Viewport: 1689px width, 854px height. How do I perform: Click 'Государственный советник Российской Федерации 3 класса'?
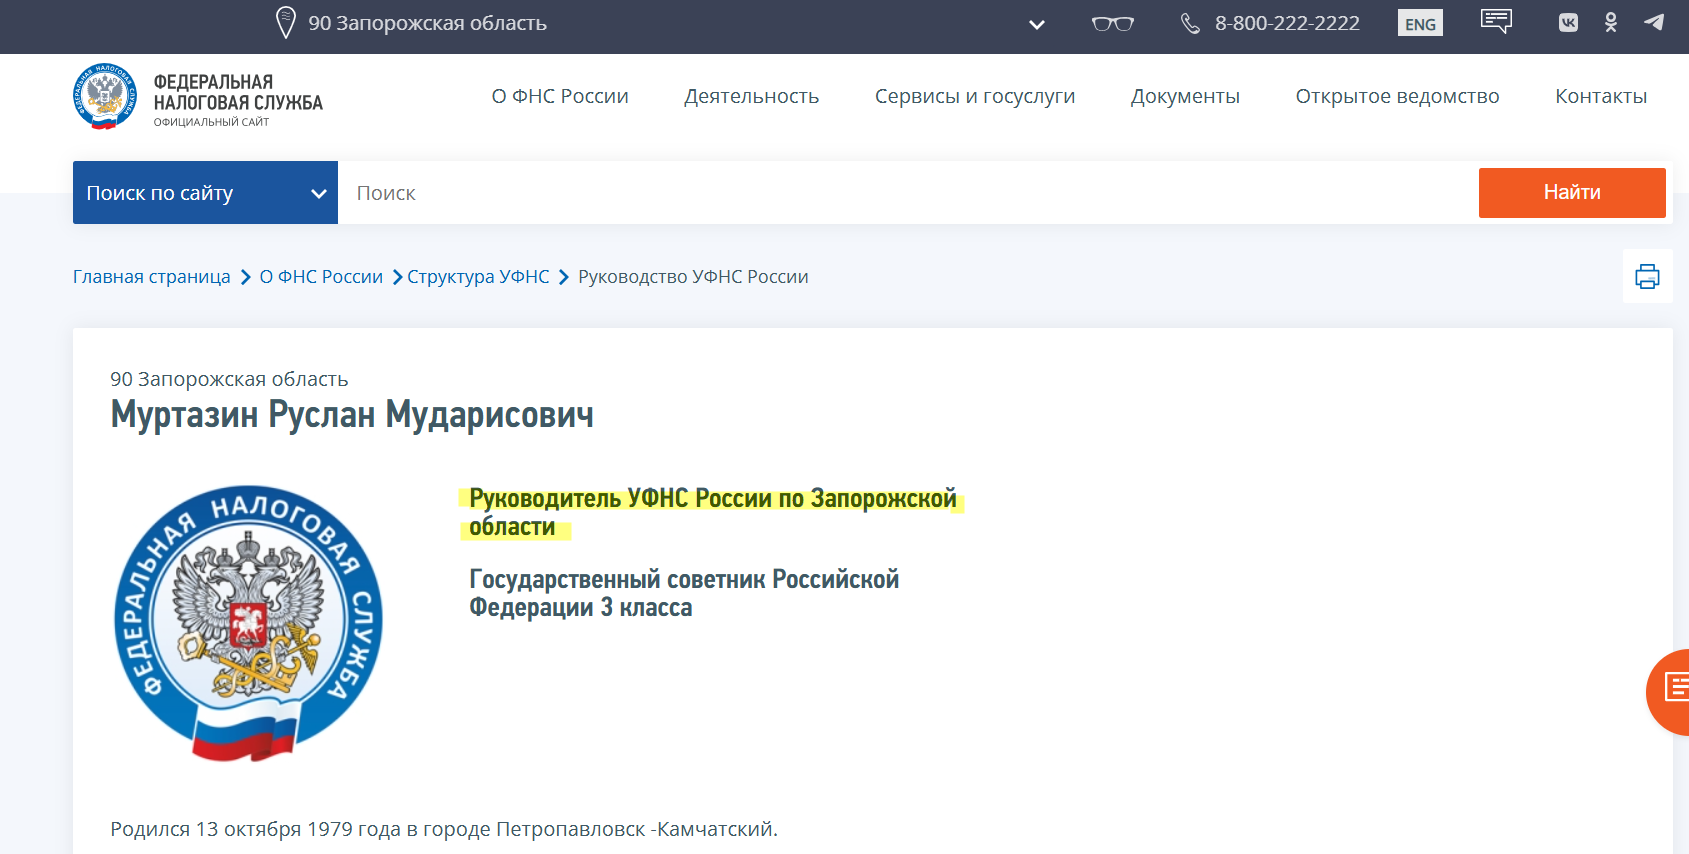pos(684,593)
